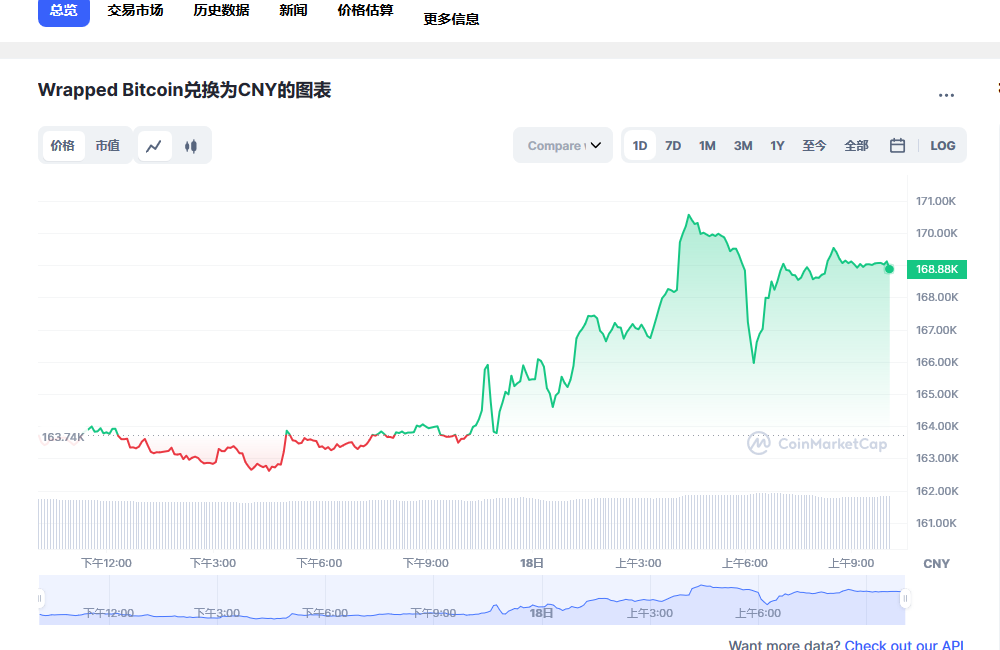Expand the 更多信息 more info menu

(x=452, y=19)
